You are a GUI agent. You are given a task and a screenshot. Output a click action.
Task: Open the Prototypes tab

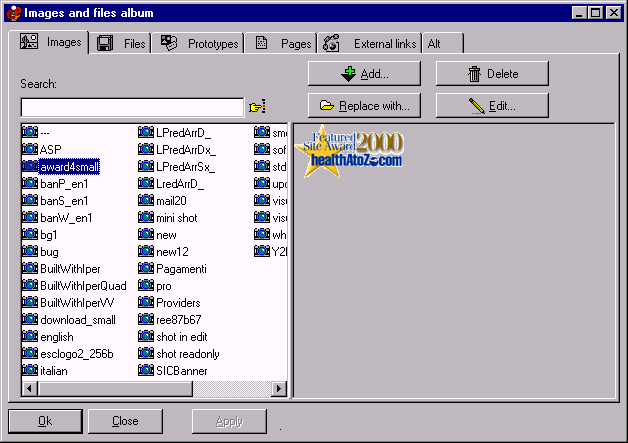200,43
